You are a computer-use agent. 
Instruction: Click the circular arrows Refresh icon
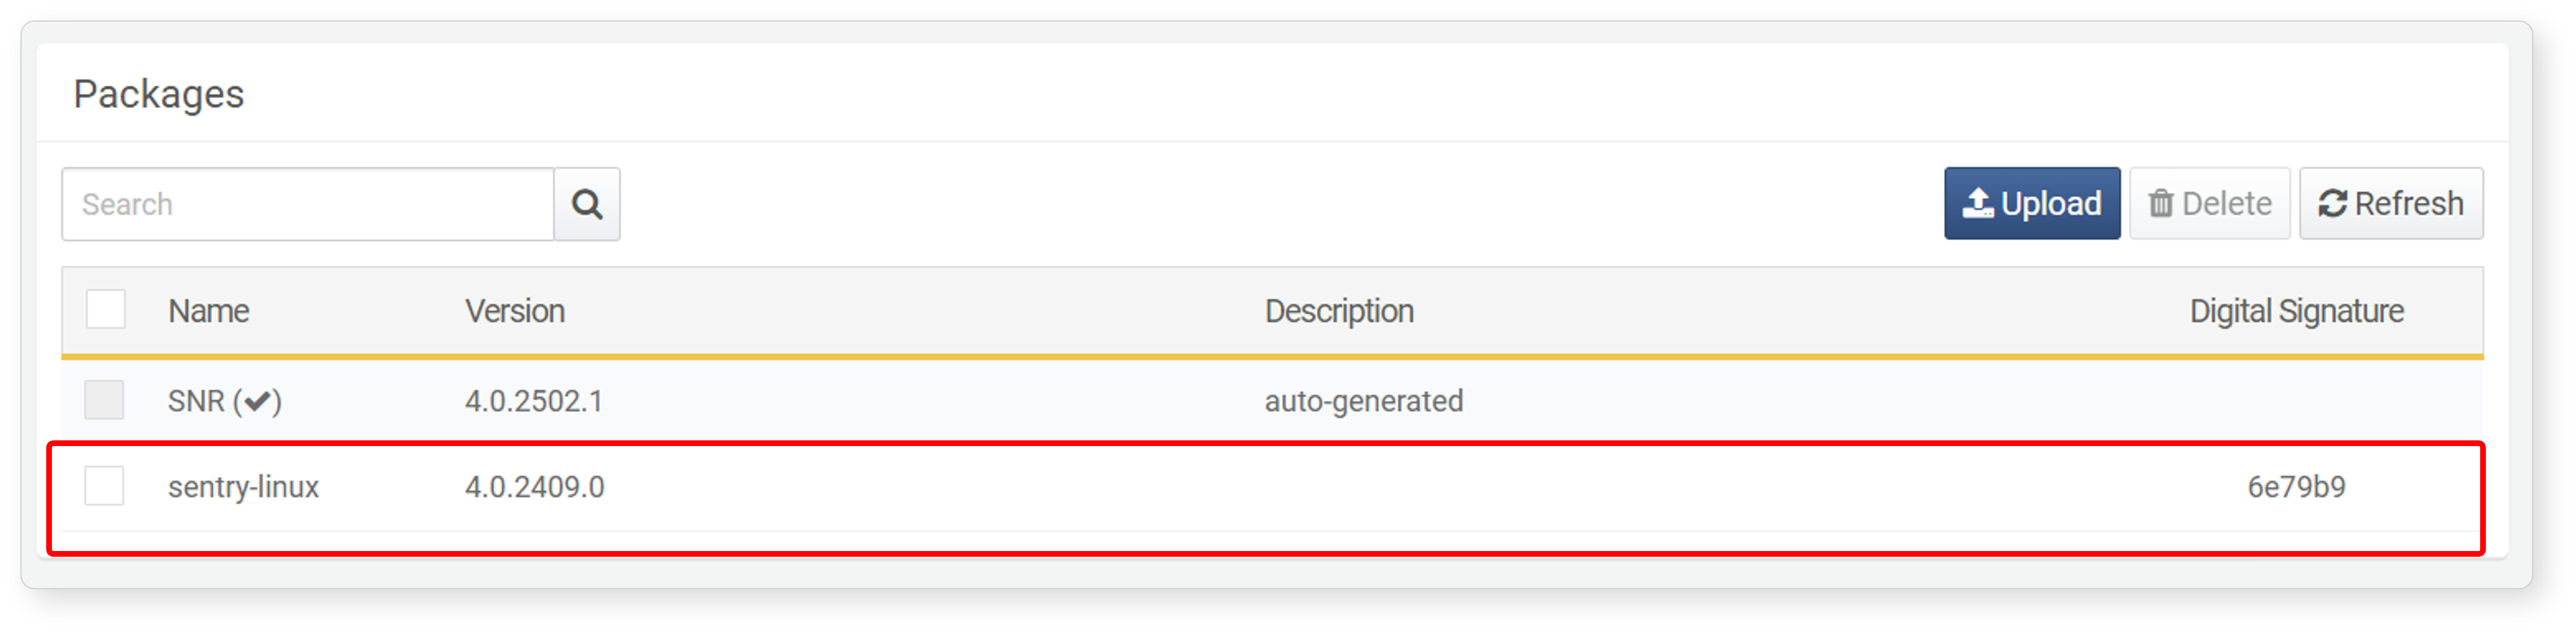(x=2332, y=204)
